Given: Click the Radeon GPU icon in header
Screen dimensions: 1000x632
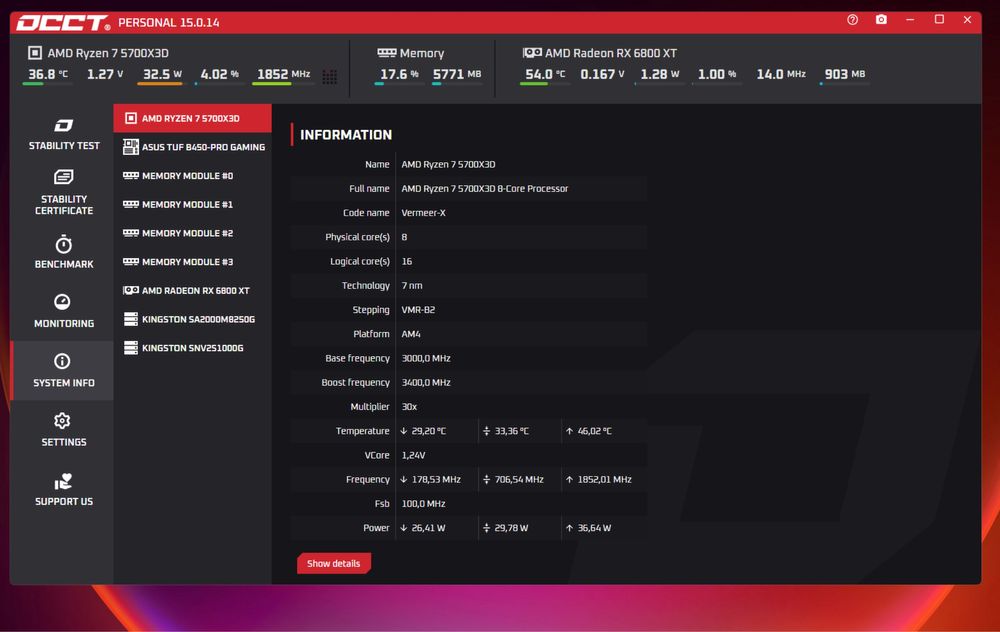Looking at the screenshot, I should click(532, 53).
